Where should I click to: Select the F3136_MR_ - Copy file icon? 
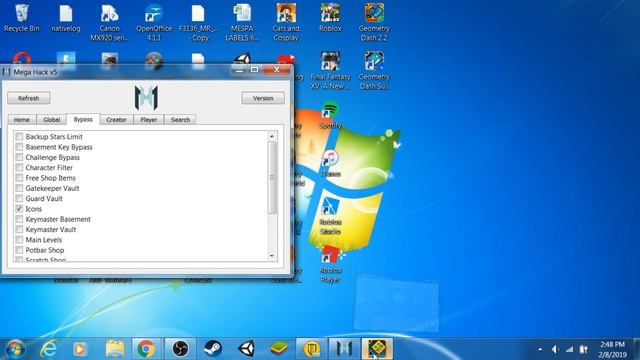(198, 22)
